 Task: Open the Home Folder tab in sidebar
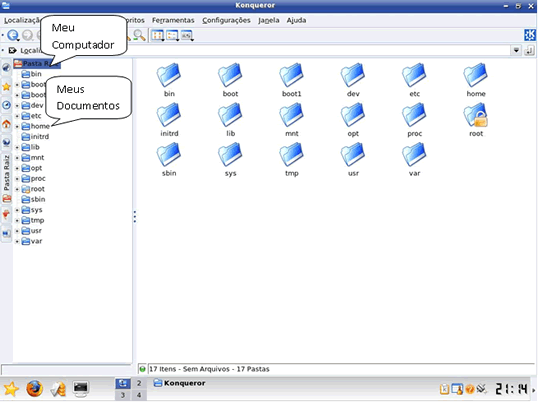point(6,124)
